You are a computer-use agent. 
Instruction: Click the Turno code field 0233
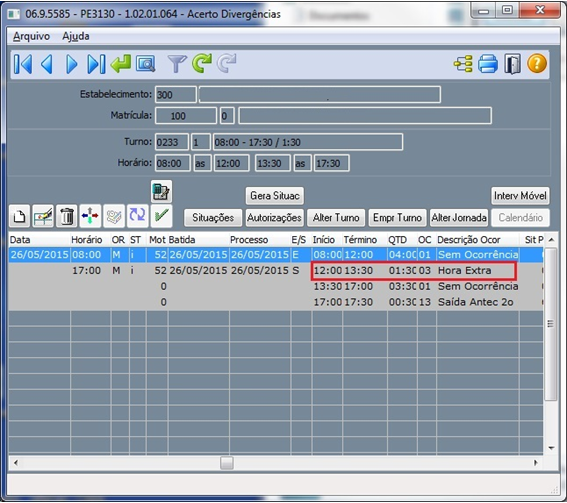[x=172, y=142]
